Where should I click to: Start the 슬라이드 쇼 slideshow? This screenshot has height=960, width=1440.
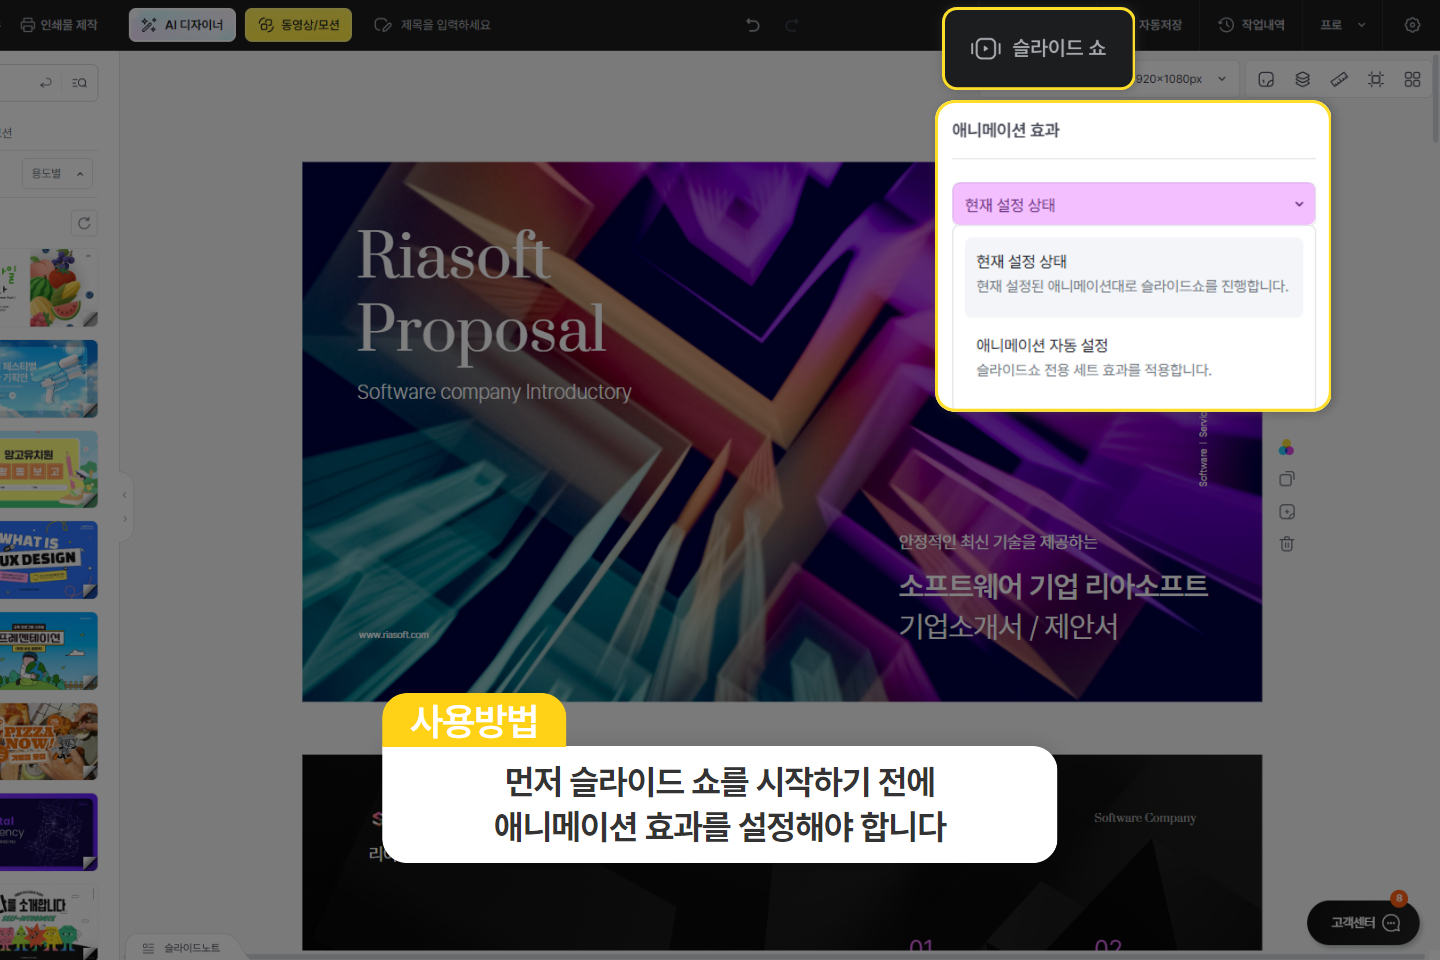(x=1038, y=48)
